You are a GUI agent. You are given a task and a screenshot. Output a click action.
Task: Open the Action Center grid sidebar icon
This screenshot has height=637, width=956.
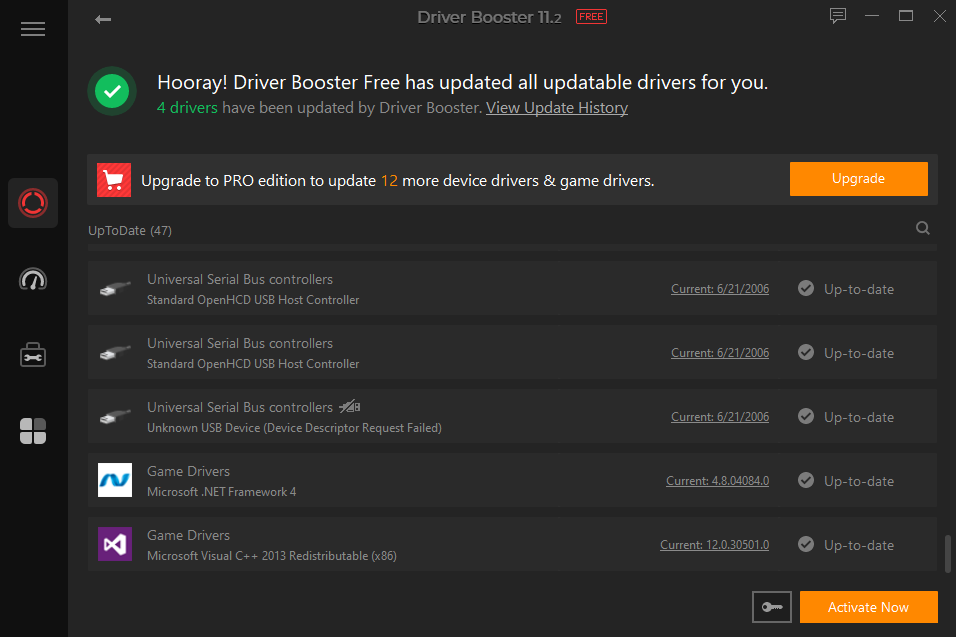(33, 431)
